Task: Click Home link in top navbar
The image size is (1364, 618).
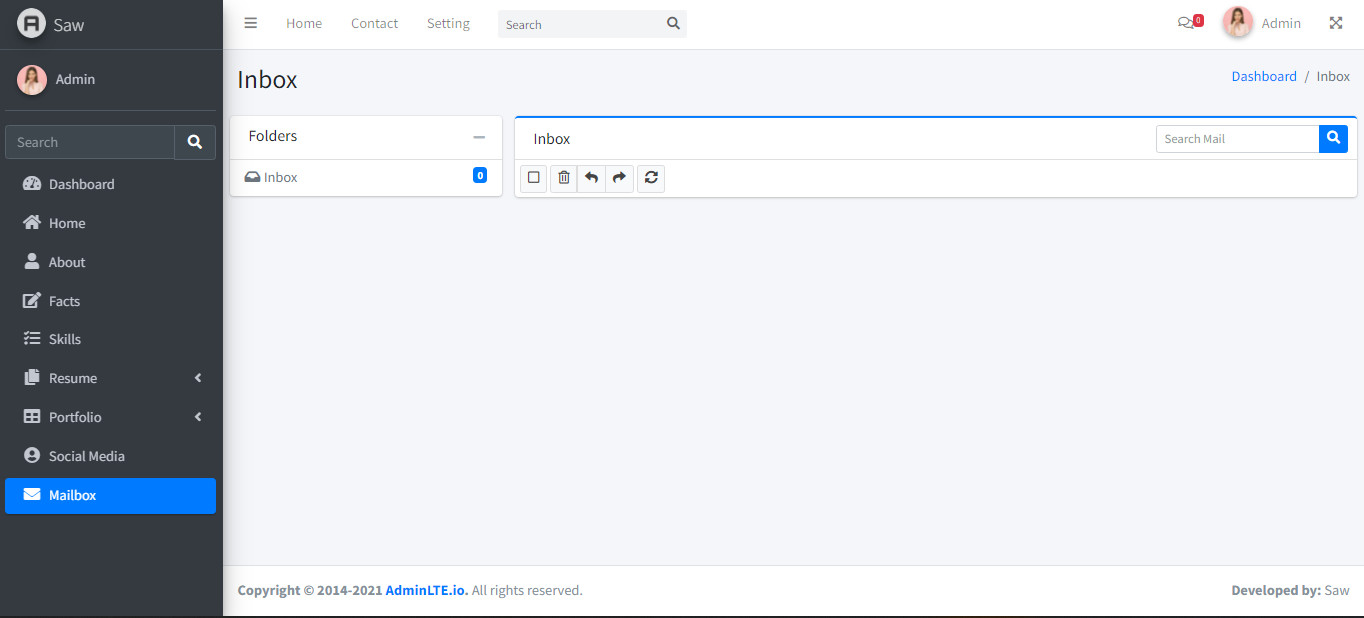Action: click(304, 23)
